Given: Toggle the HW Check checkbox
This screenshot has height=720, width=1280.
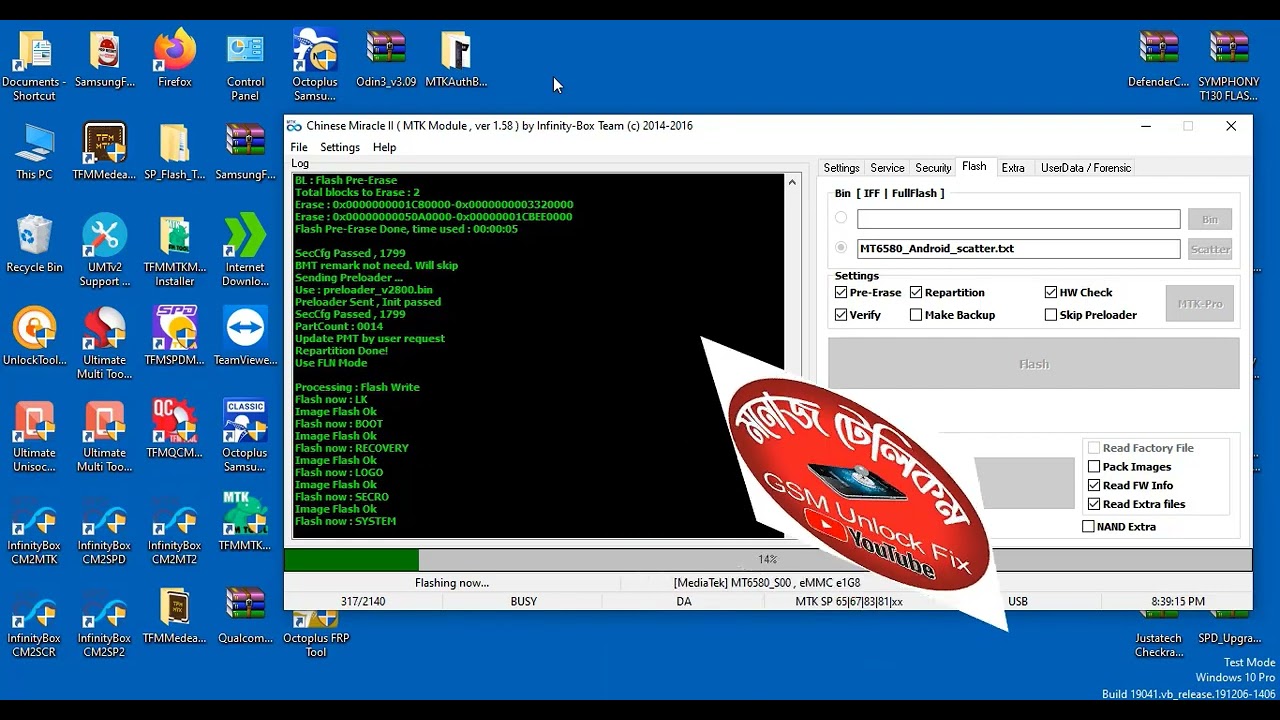Looking at the screenshot, I should coord(1051,293).
